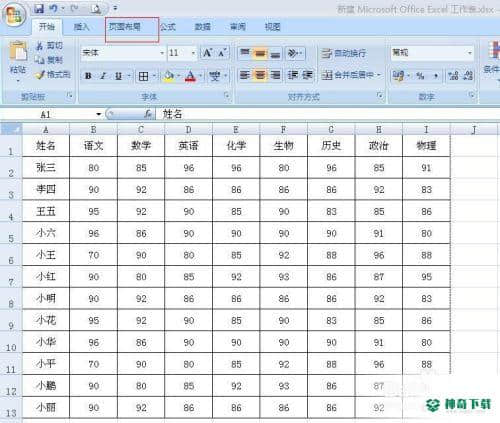Screen dimensions: 500x423
Task: Open the 公式 ribbon tab
Action: 168,27
